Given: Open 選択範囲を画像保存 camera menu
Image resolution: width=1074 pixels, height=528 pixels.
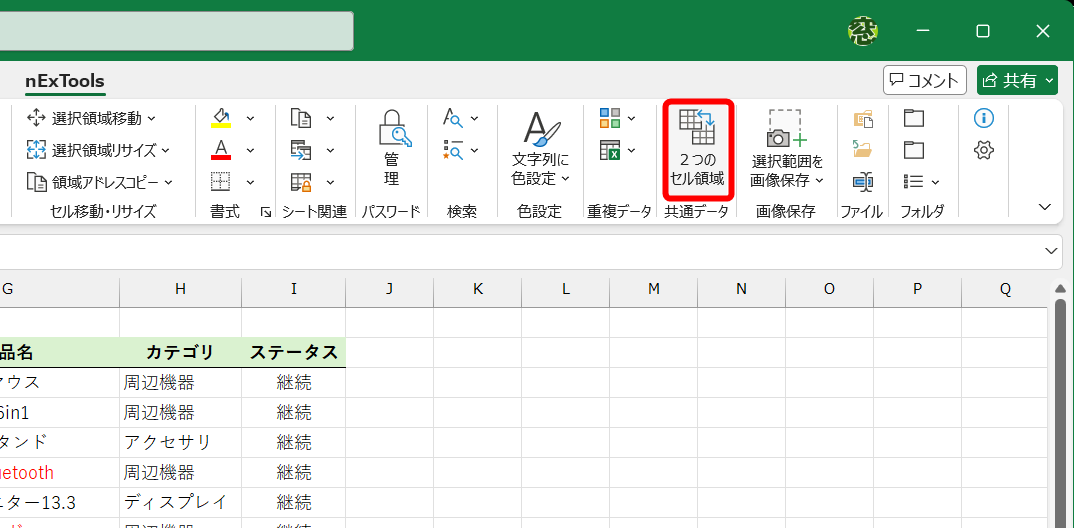Looking at the screenshot, I should coord(786,149).
